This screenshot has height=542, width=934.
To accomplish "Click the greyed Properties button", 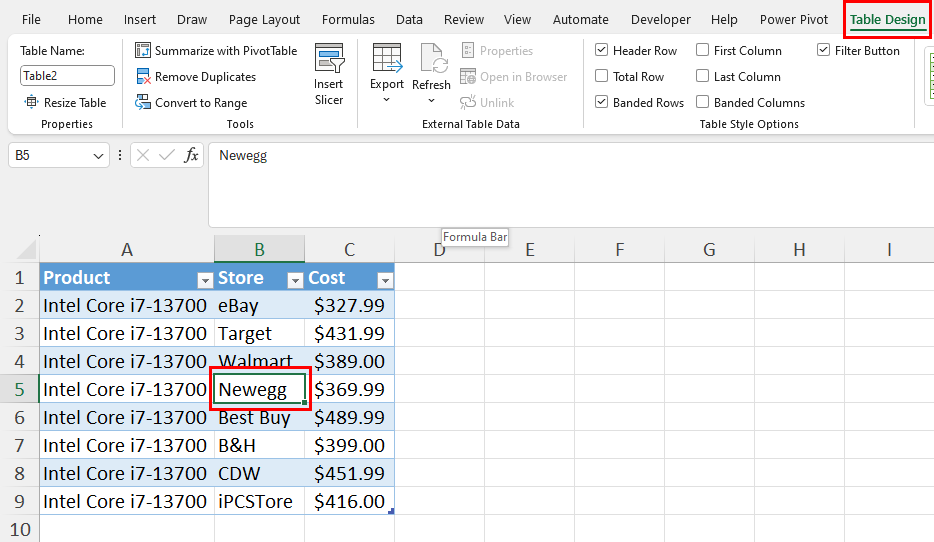I will pos(497,51).
